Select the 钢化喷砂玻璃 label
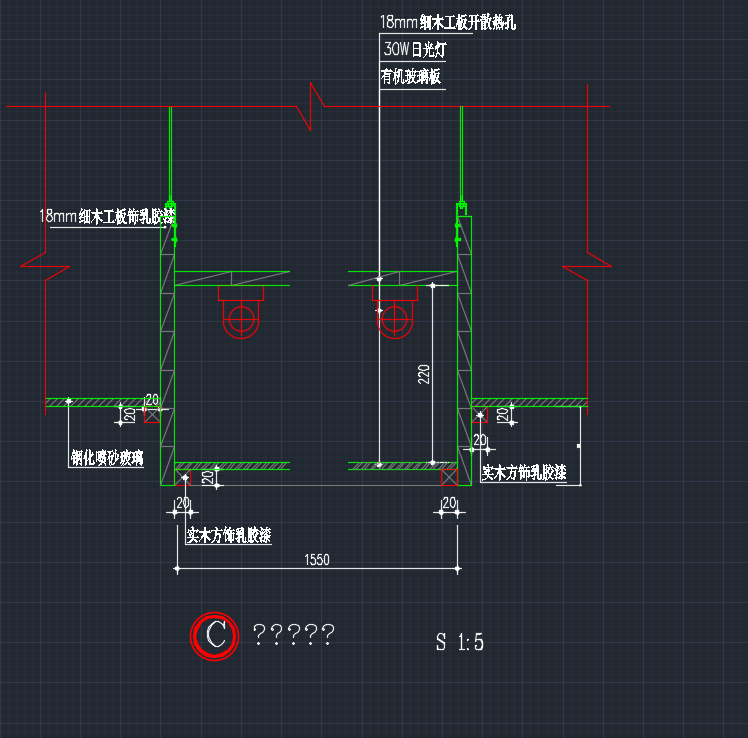The width and height of the screenshot is (748, 738). point(107,457)
